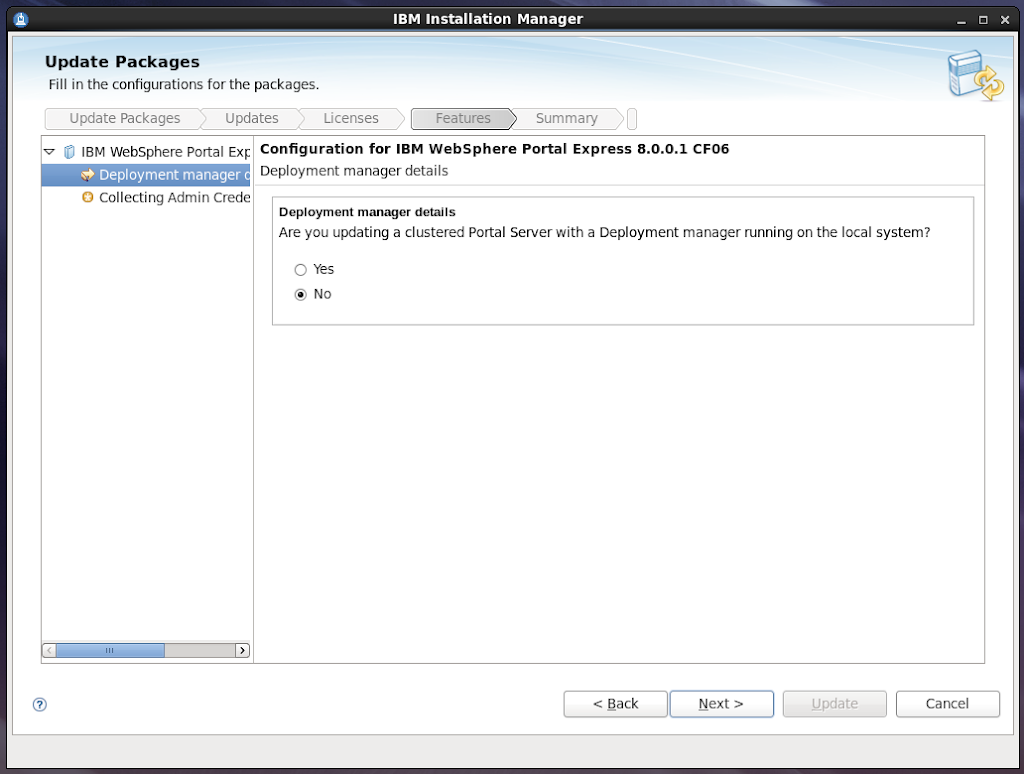Go to the Features wizard step
This screenshot has height=774, width=1024.
point(462,119)
